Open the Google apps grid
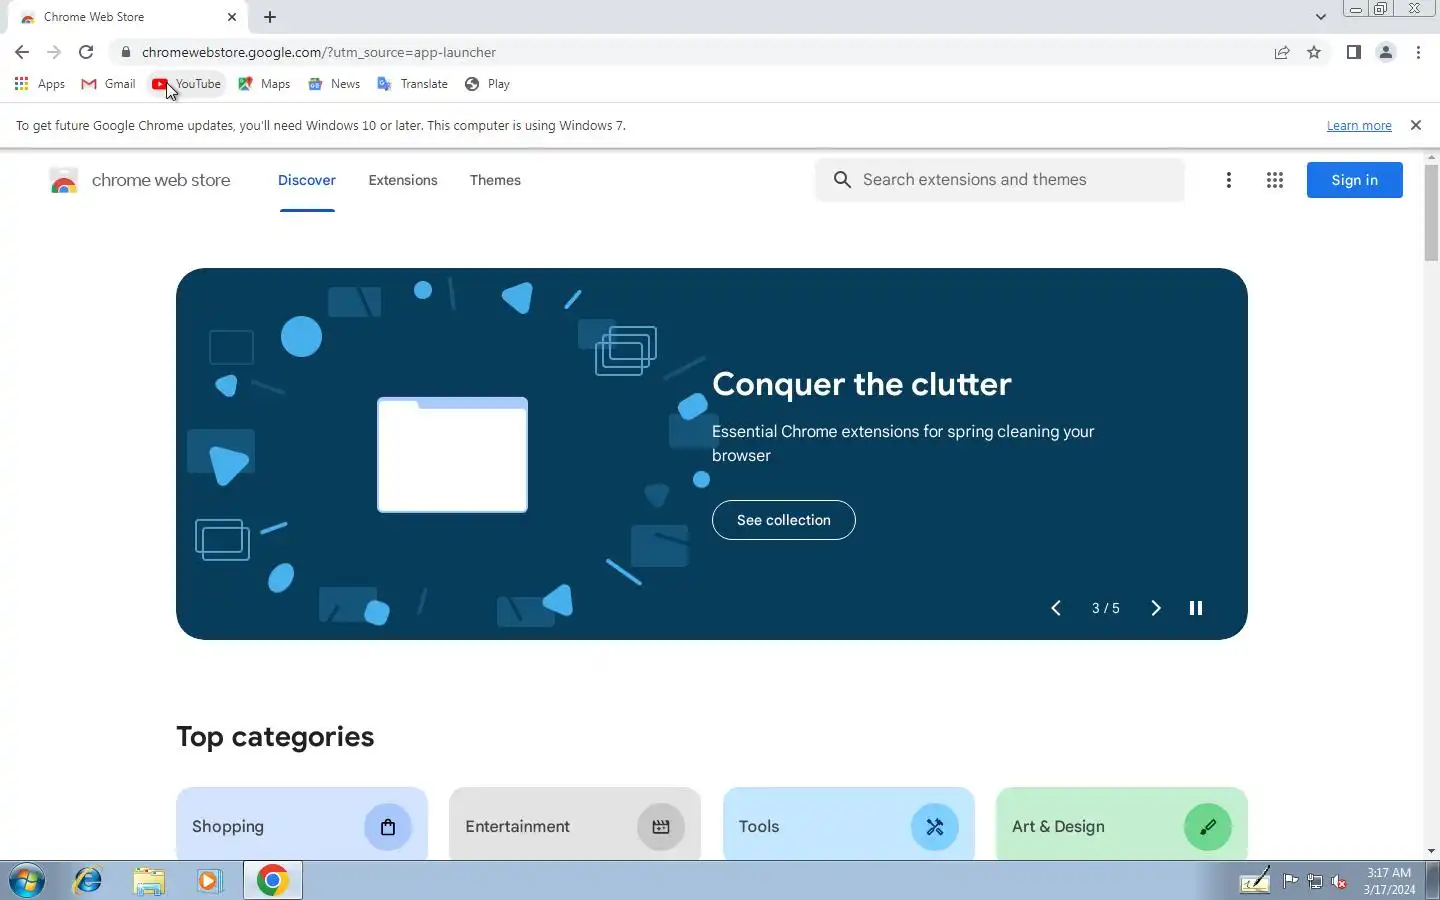 [1274, 180]
